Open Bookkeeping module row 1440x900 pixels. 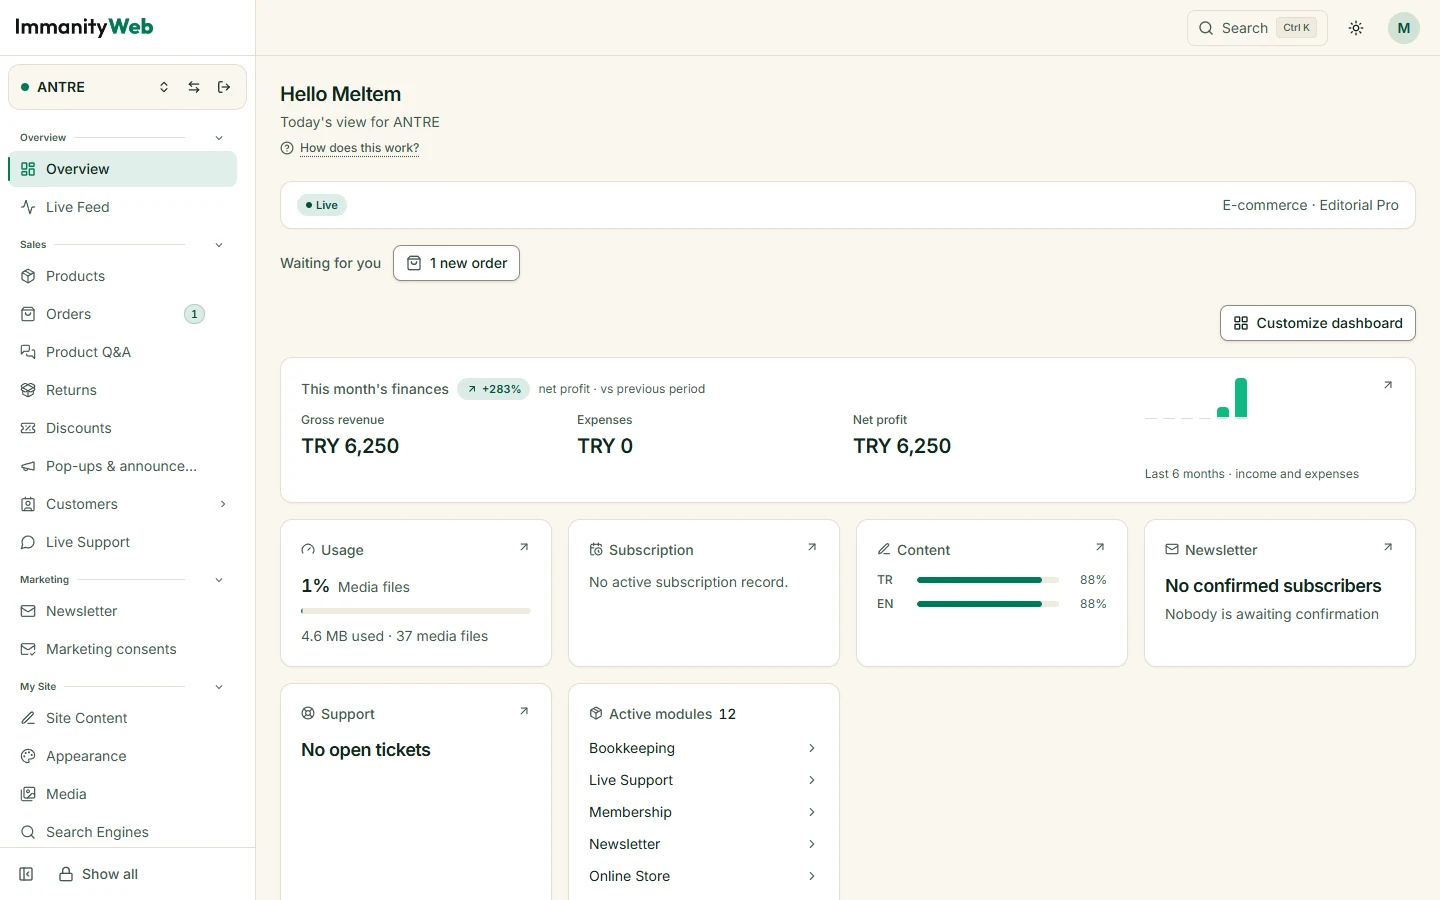tap(704, 748)
